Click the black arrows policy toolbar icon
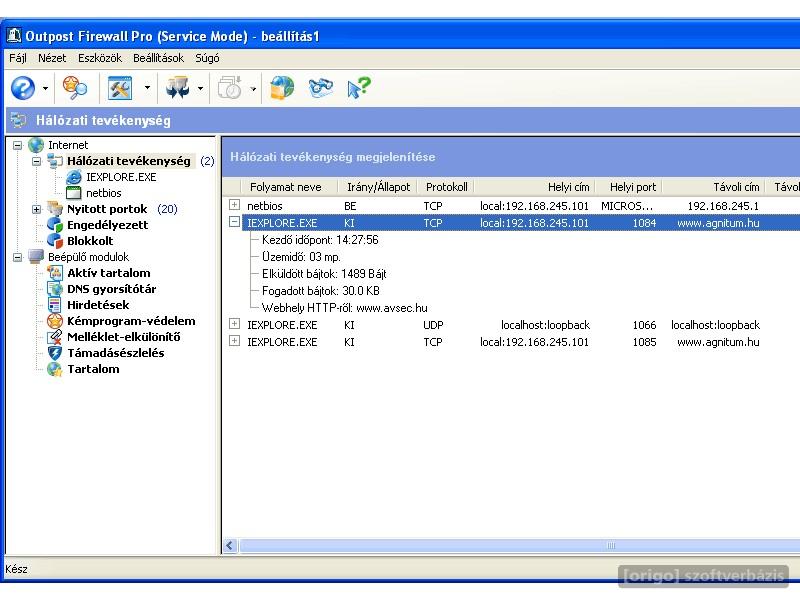Screen dimensions: 800x600 tap(177, 88)
